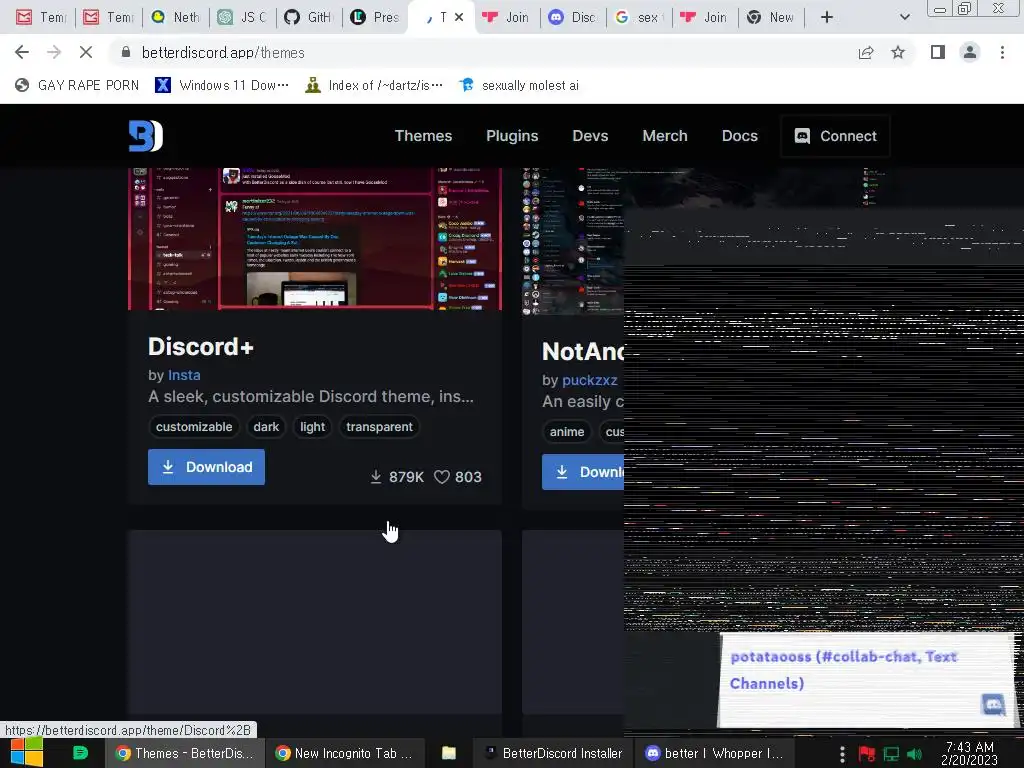
Task: Close the active browser tab
Action: pos(459,17)
